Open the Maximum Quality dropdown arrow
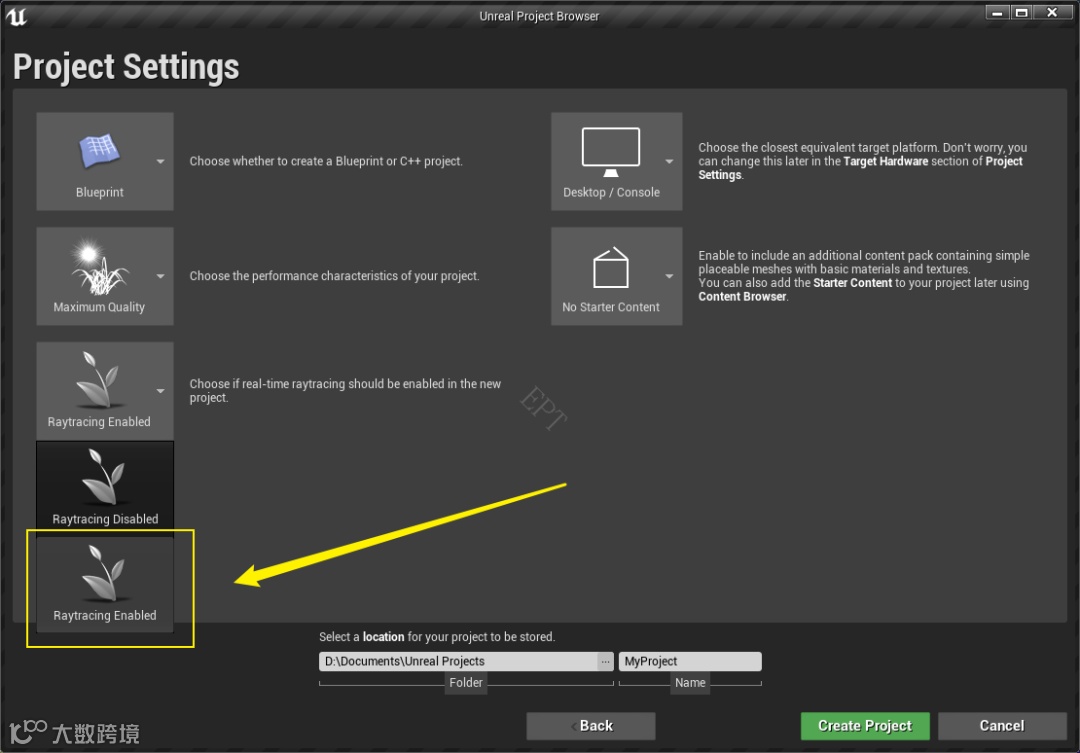The image size is (1080, 753). (x=160, y=276)
